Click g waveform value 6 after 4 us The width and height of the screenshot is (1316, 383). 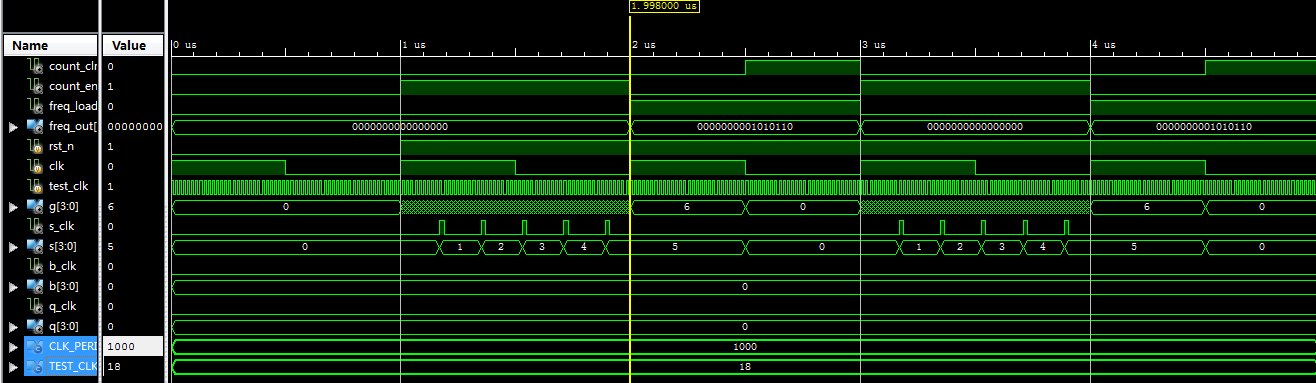1146,207
